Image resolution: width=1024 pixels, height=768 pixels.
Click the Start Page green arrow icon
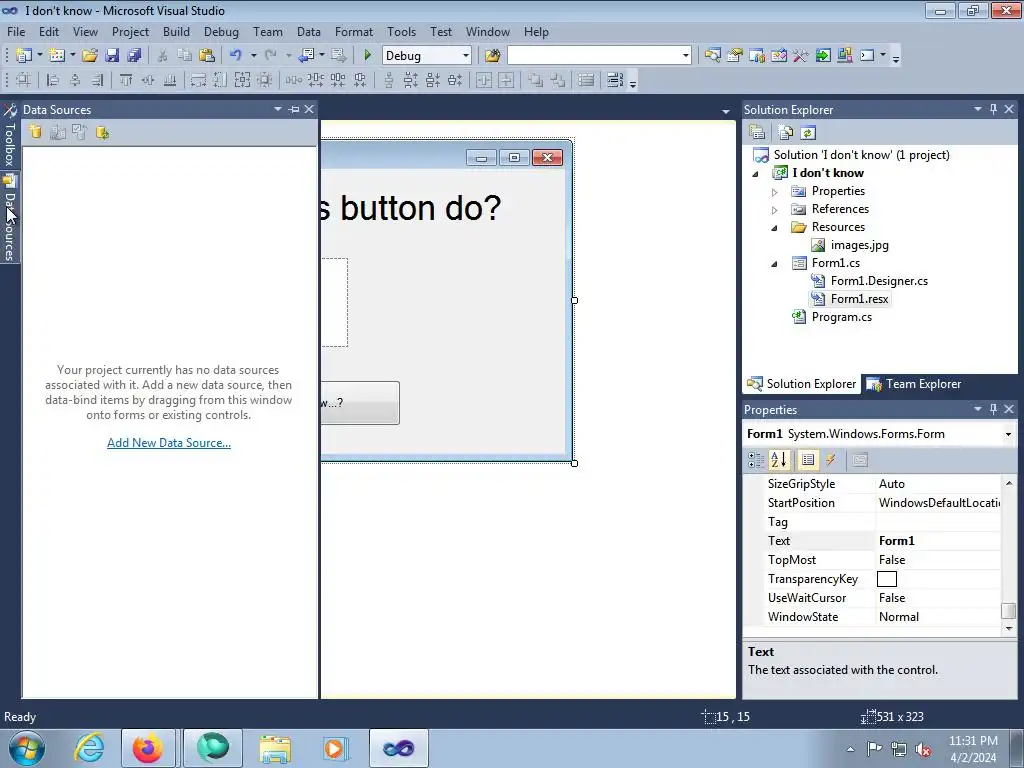[x=823, y=56]
